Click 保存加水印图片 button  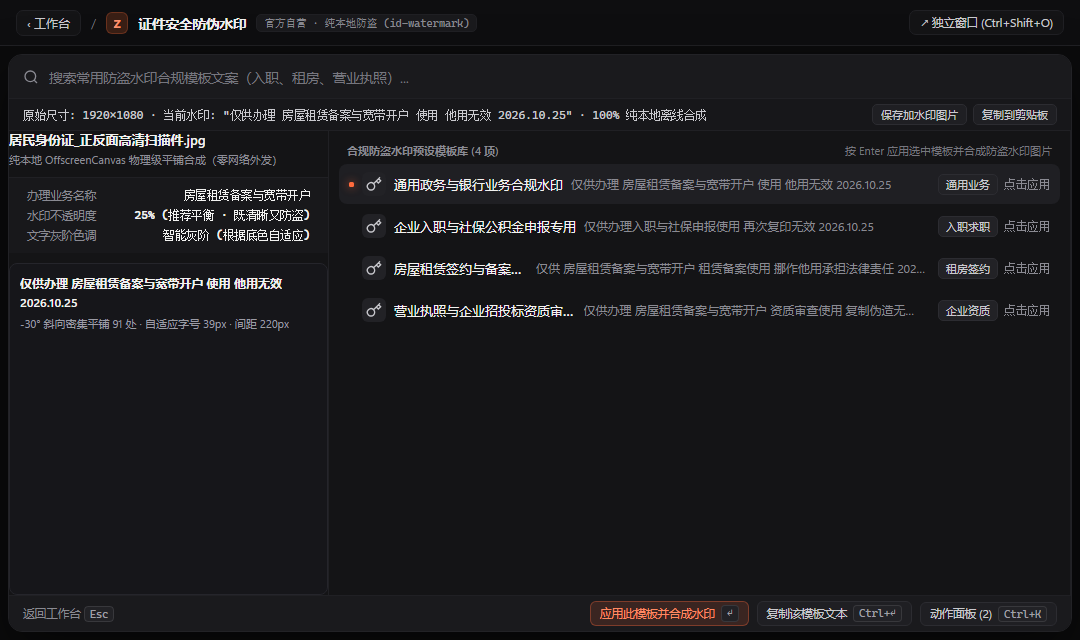[x=919, y=115]
